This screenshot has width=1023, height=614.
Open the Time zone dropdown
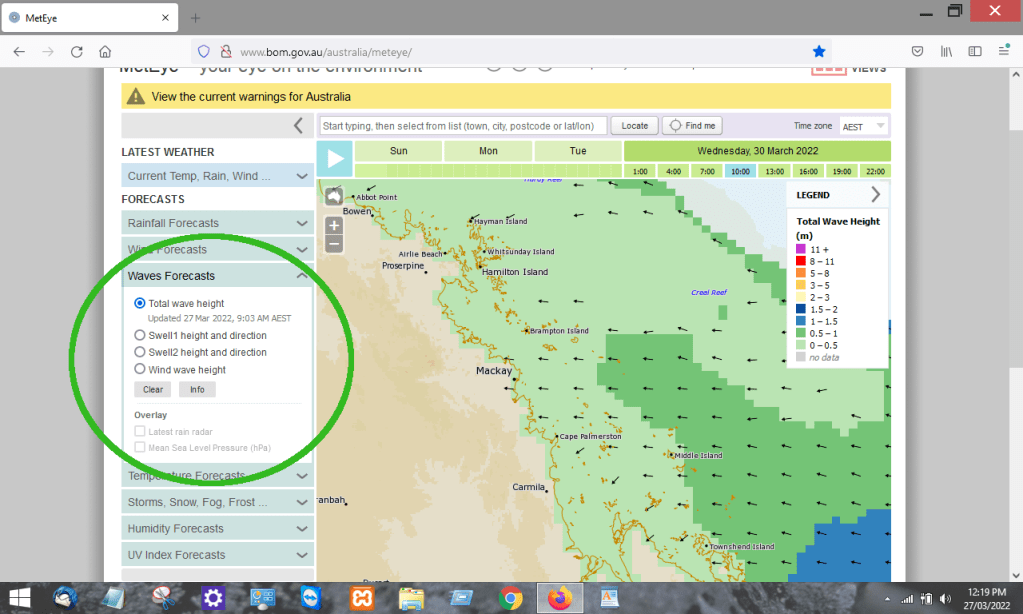click(864, 126)
